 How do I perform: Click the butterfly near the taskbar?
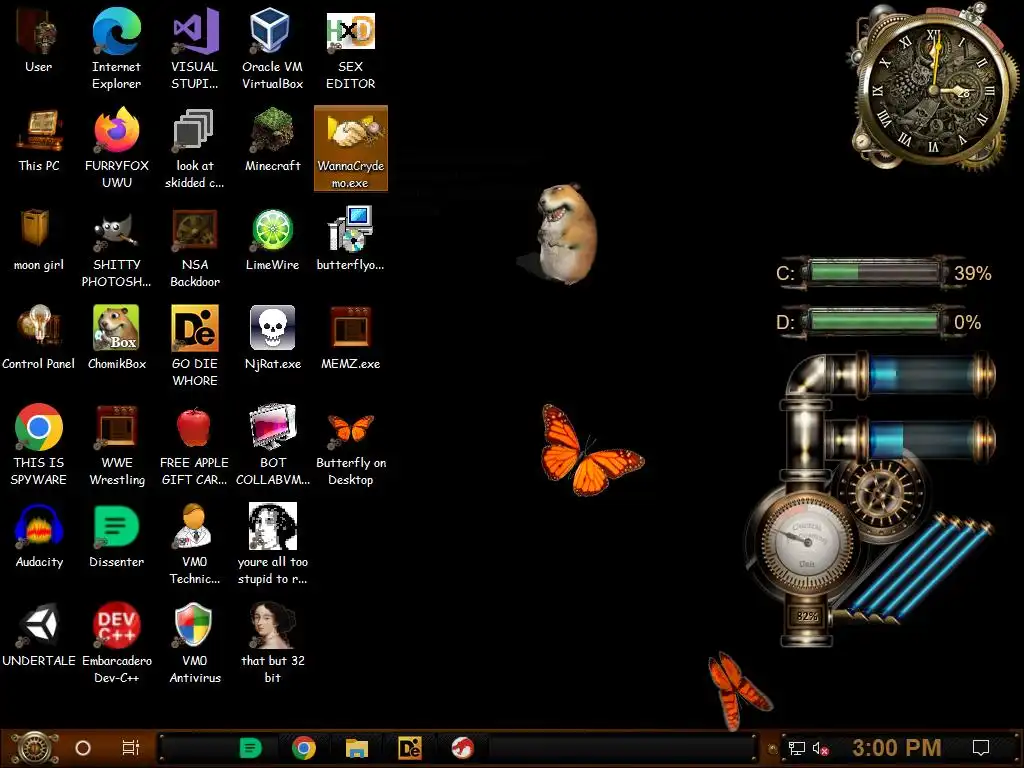pyautogui.click(x=739, y=691)
